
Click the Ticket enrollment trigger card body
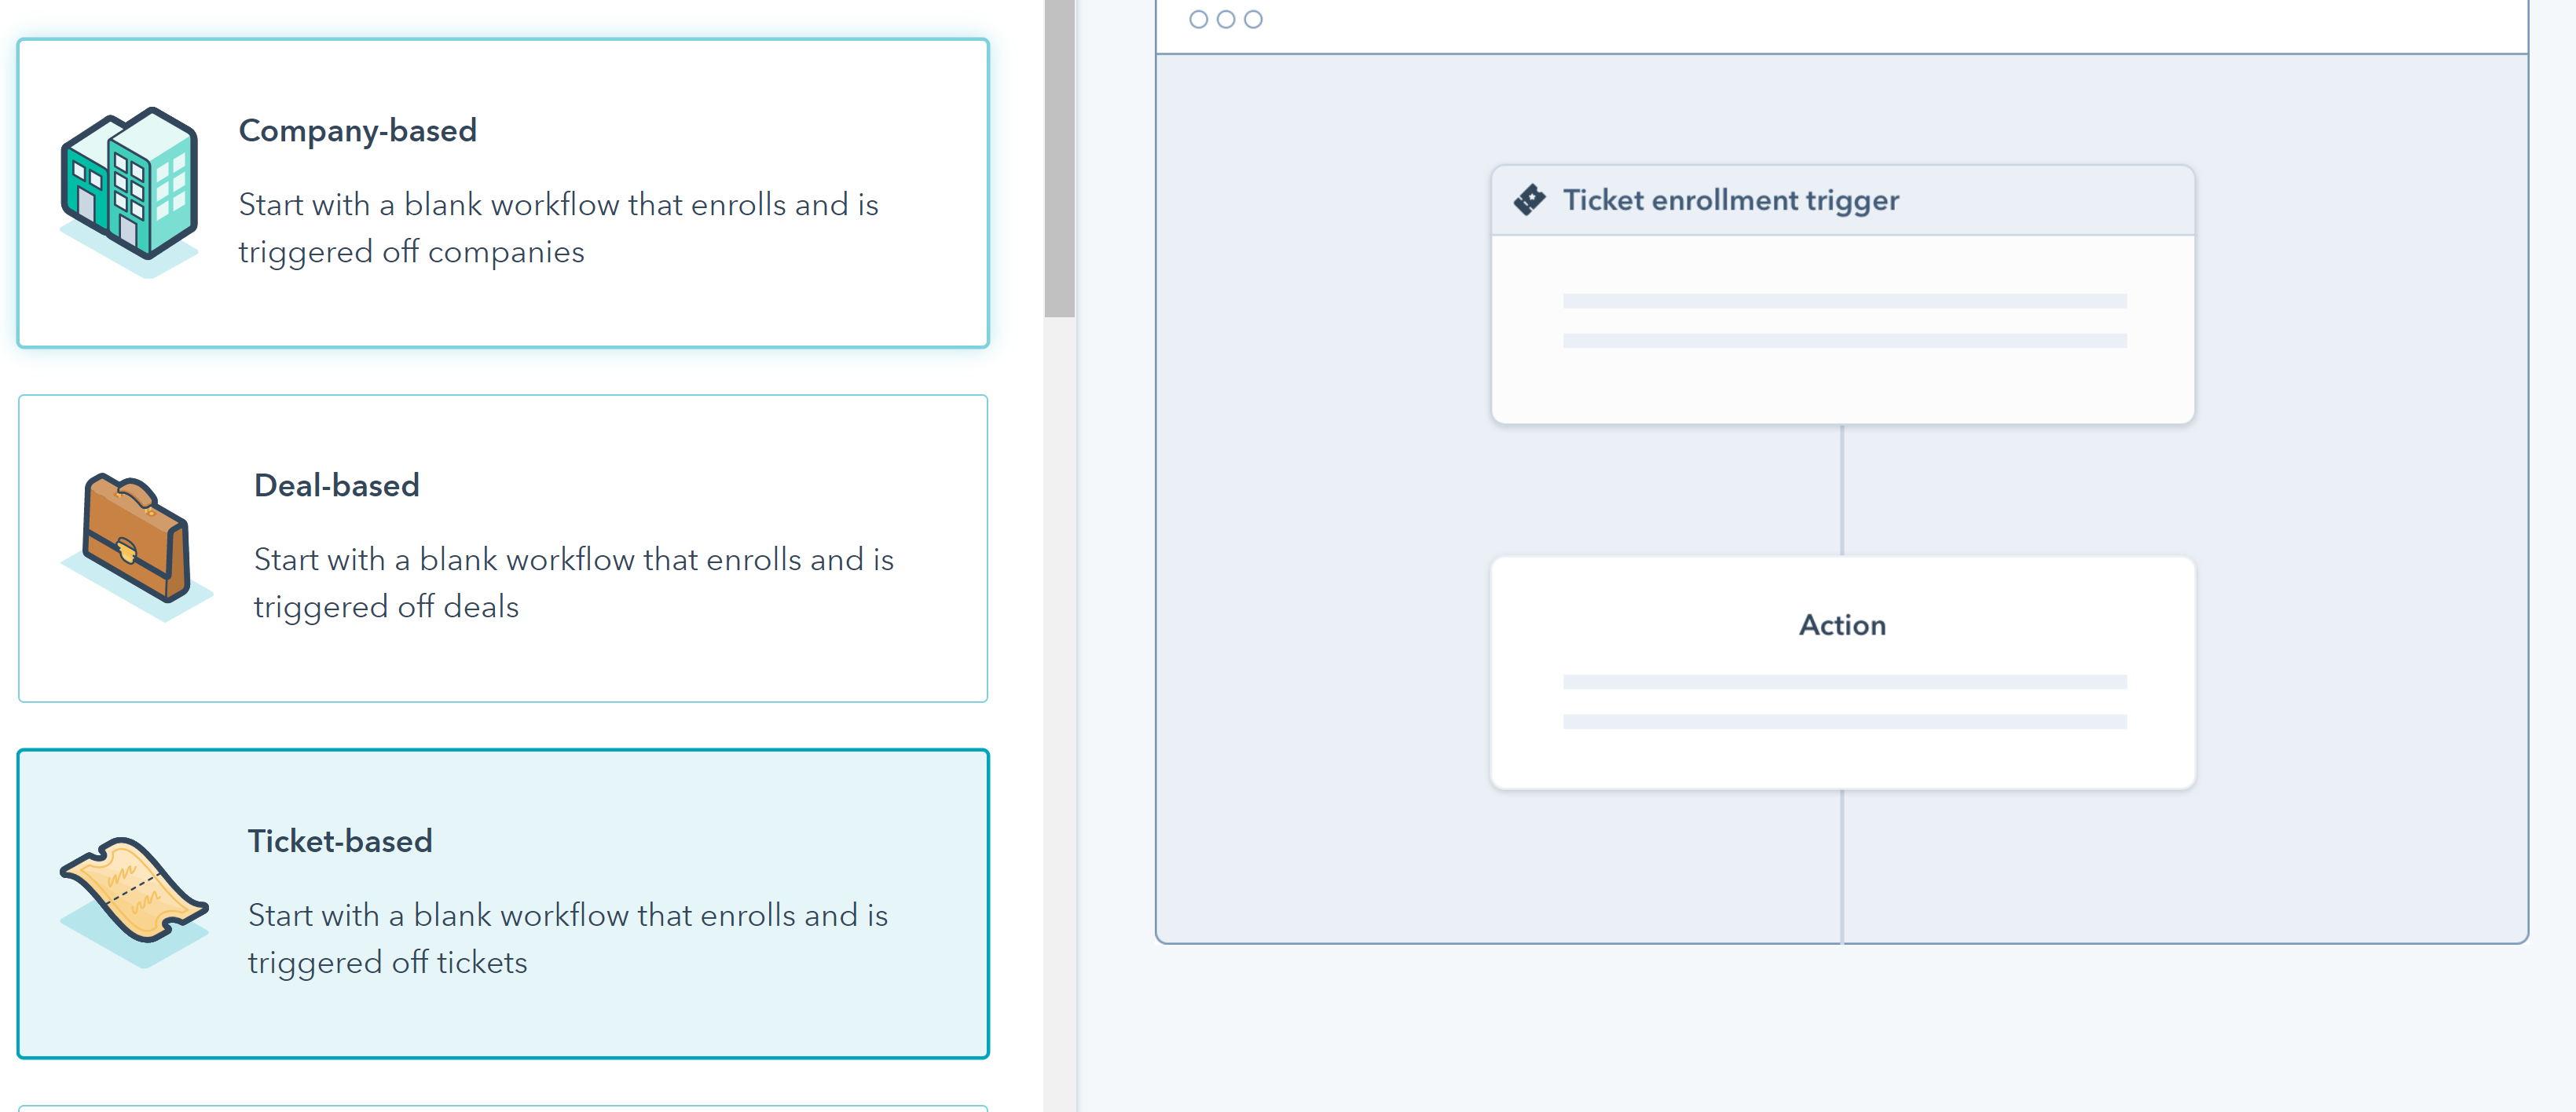pos(1842,330)
